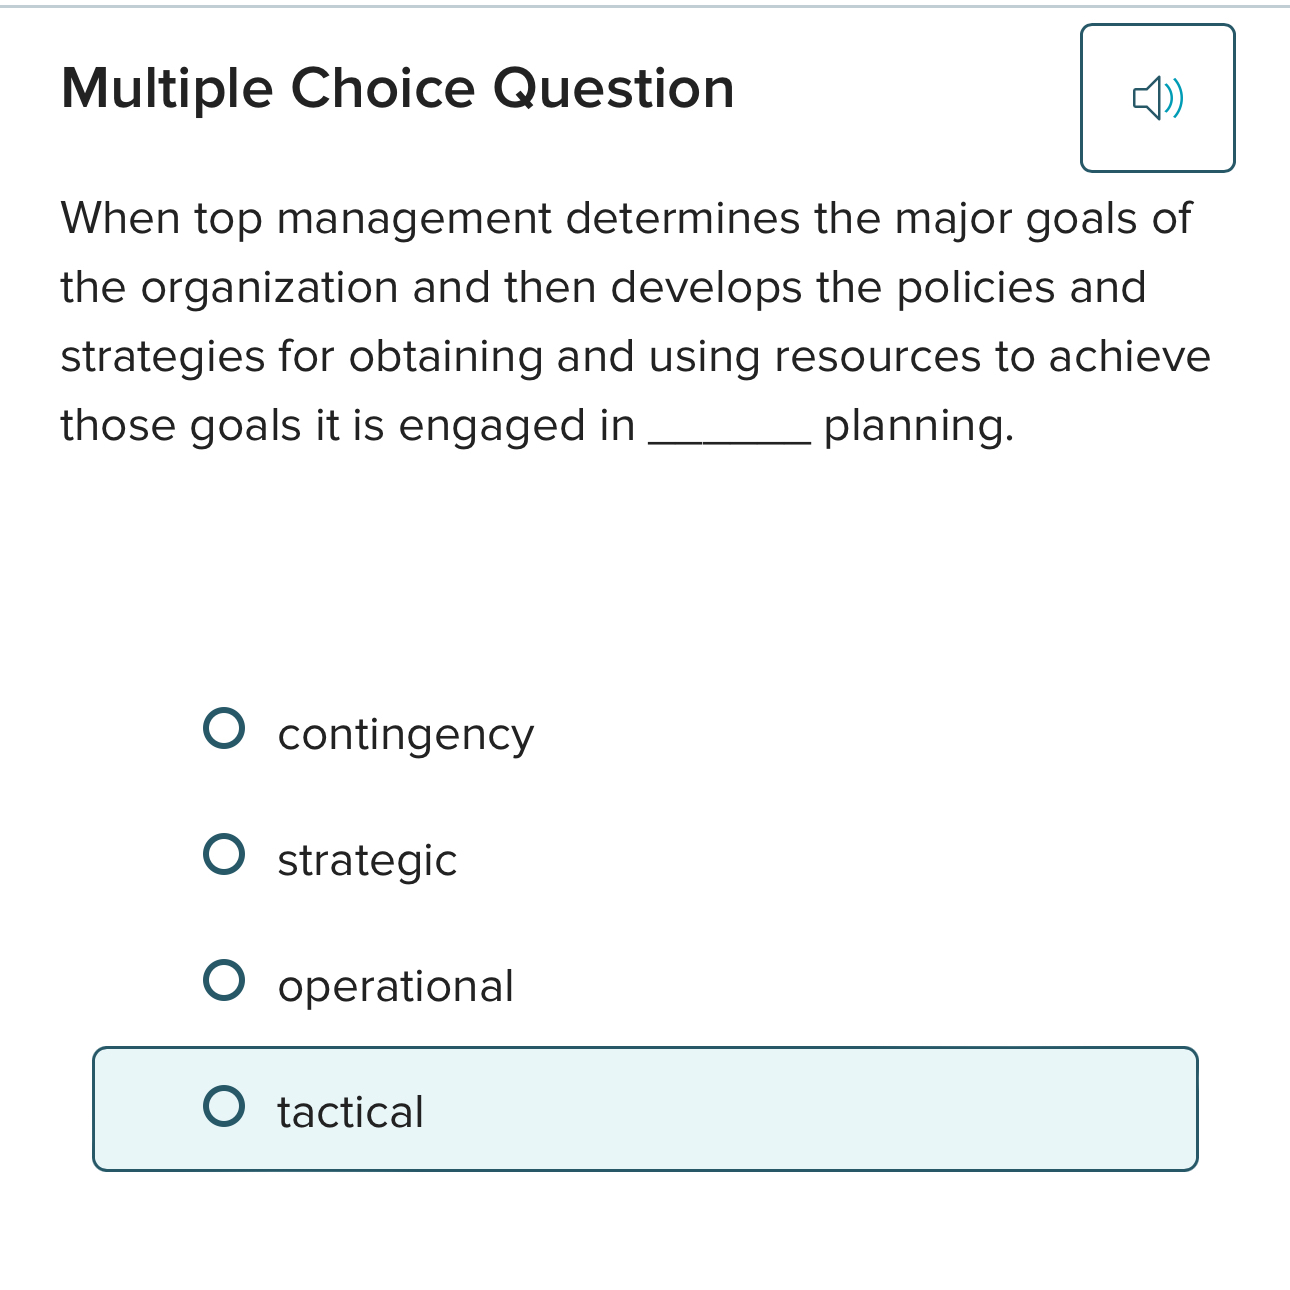The width and height of the screenshot is (1290, 1290).
Task: Pick tactical from the answer choices
Action: pyautogui.click(x=349, y=1111)
